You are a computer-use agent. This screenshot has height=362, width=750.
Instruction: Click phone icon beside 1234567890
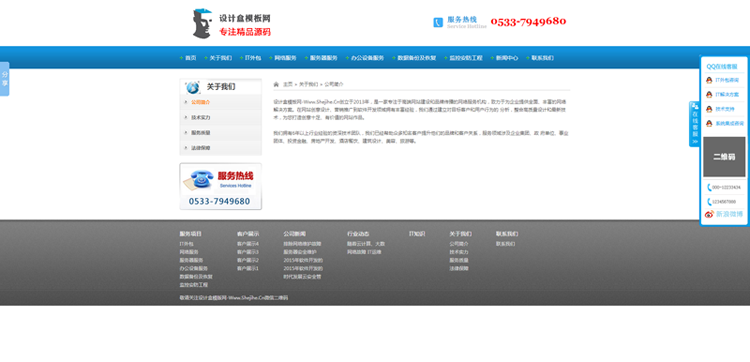point(709,202)
